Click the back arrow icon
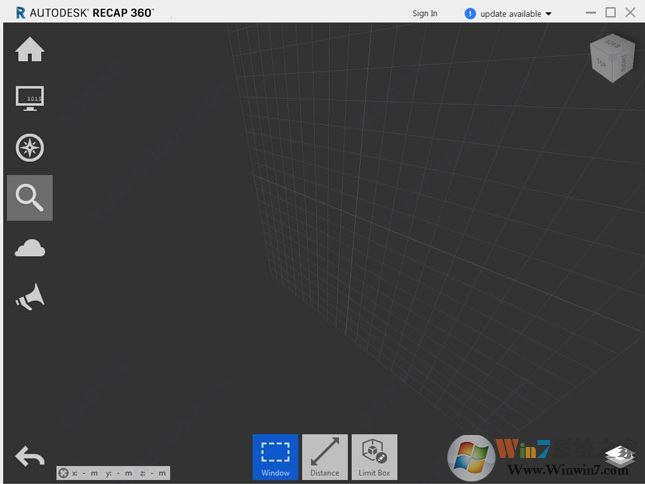This screenshot has height=484, width=645. point(30,457)
